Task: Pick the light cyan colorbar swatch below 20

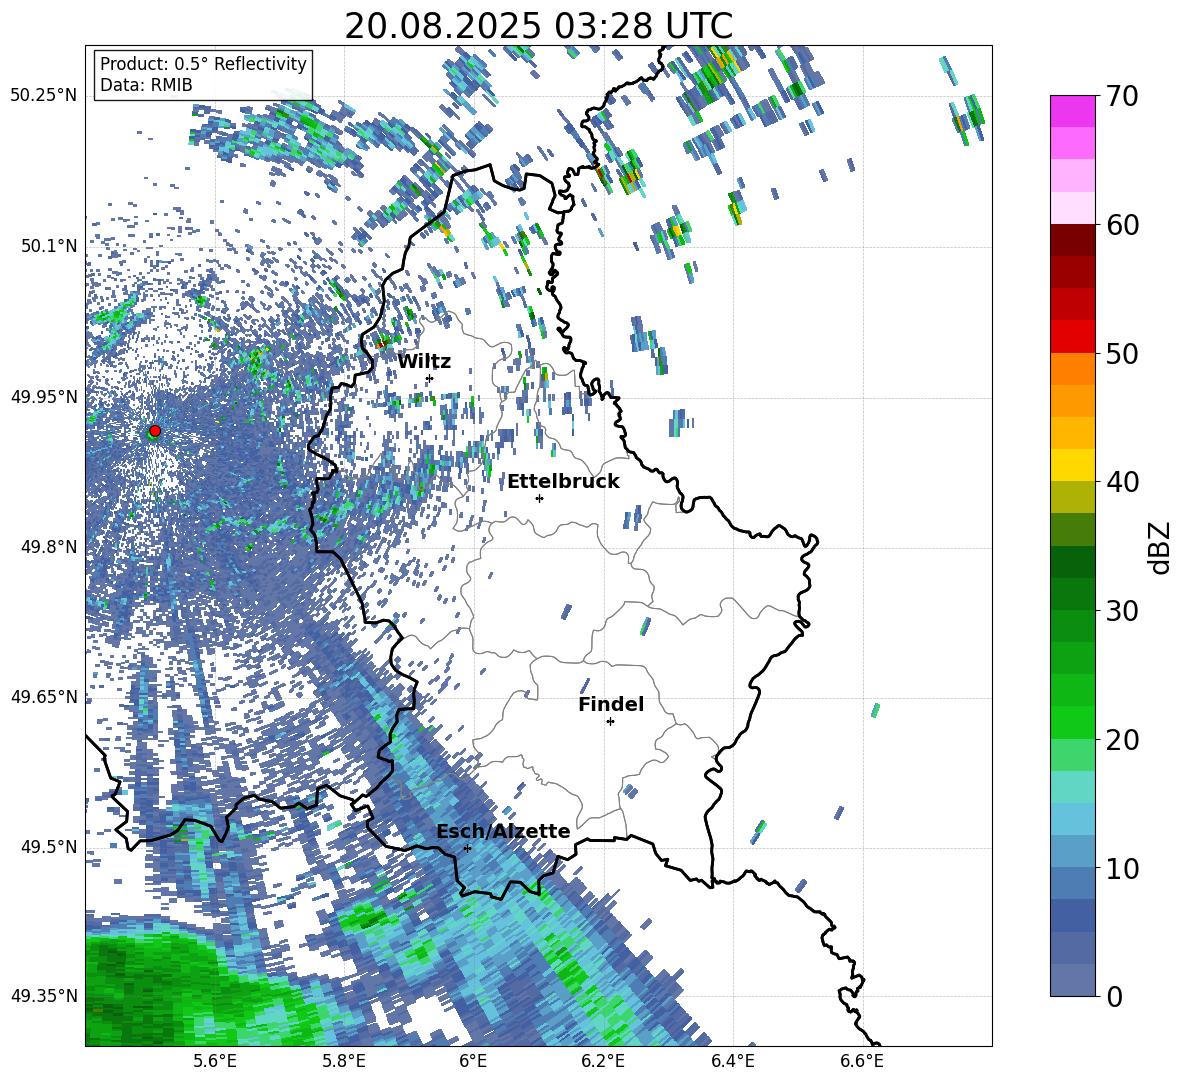Action: [x=1073, y=787]
